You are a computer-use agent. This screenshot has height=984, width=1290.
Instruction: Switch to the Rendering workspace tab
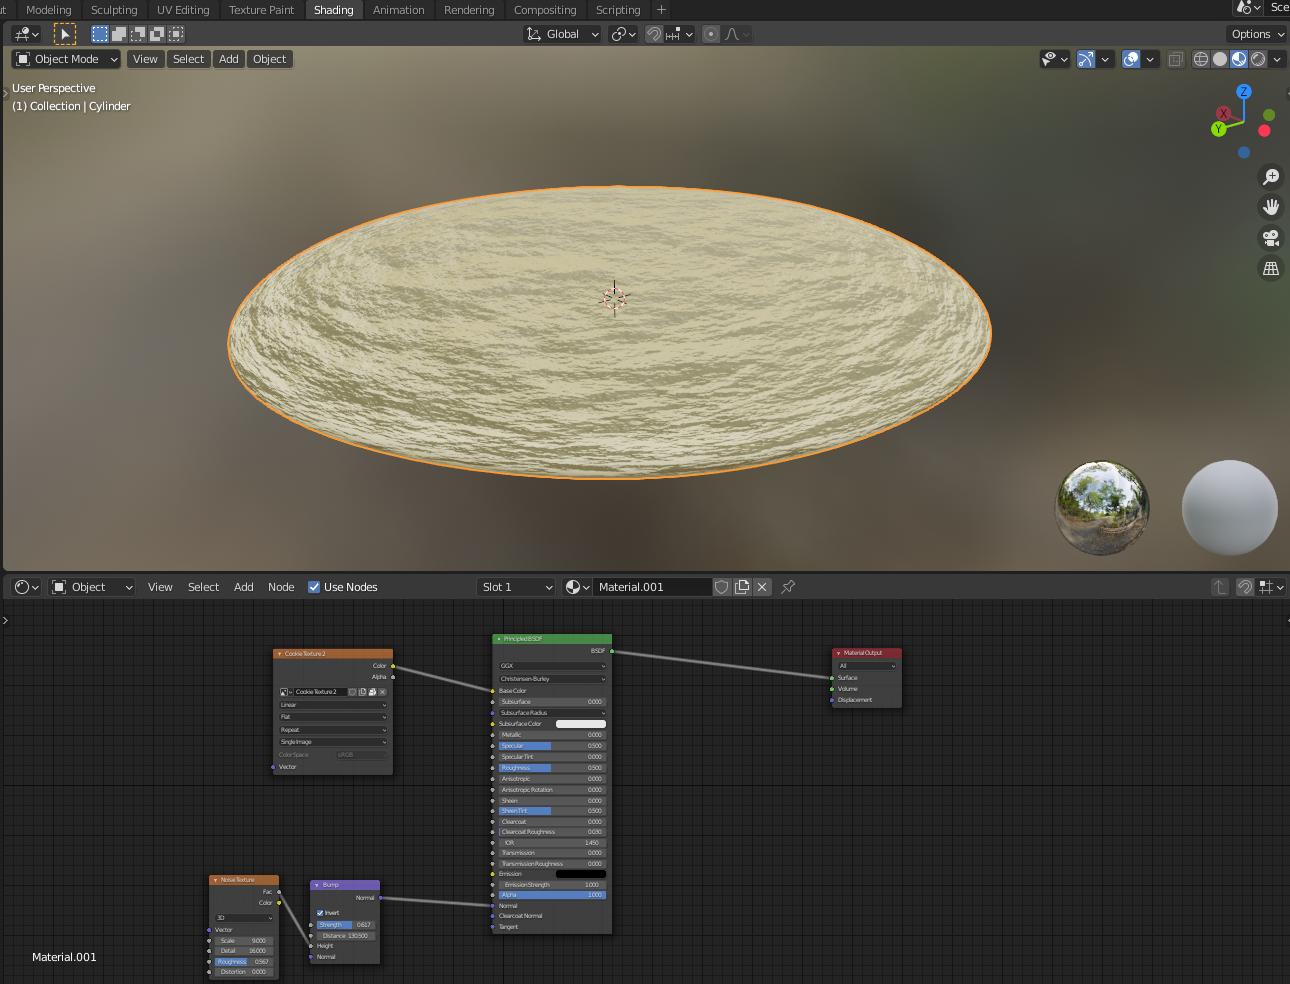tap(469, 10)
